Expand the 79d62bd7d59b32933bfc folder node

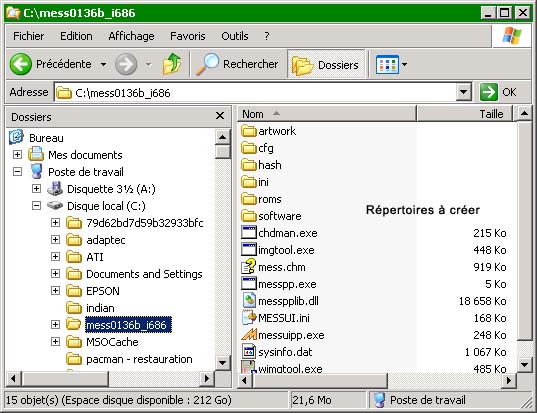tap(55, 223)
